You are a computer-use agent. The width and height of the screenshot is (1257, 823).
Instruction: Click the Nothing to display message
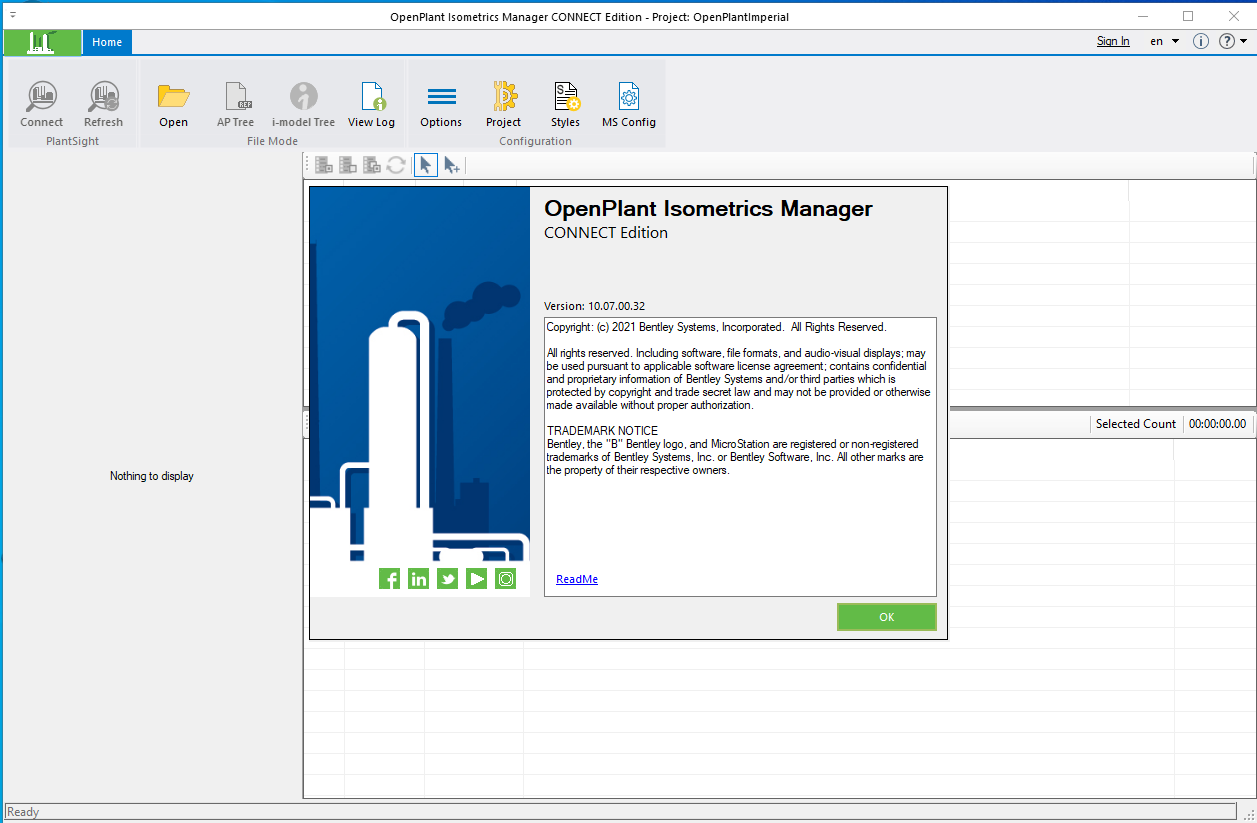[152, 476]
